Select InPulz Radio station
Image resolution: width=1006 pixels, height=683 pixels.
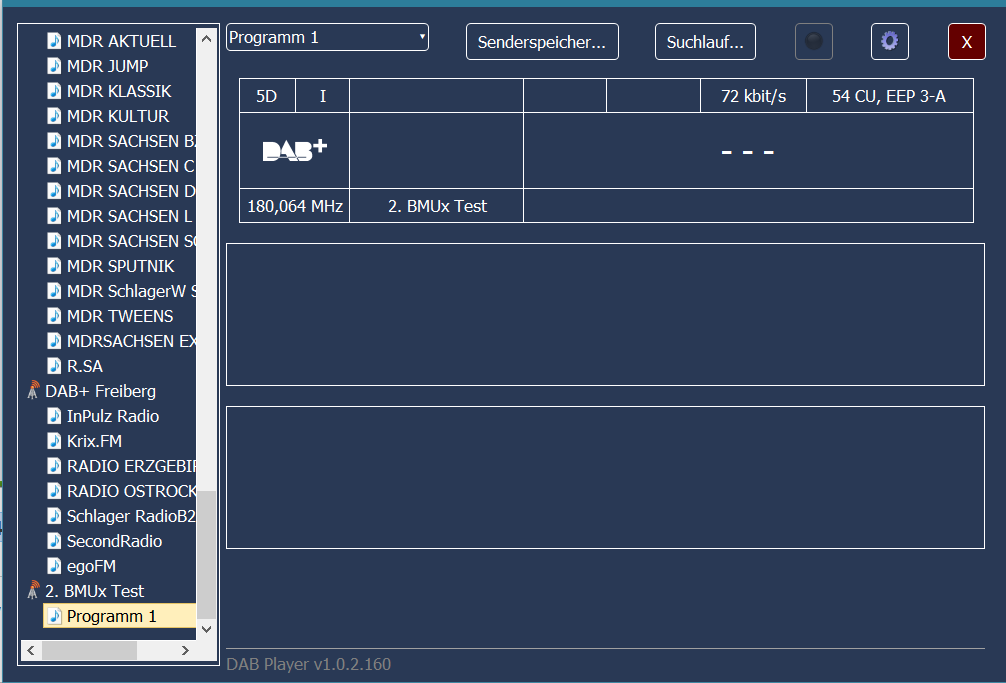tap(112, 416)
